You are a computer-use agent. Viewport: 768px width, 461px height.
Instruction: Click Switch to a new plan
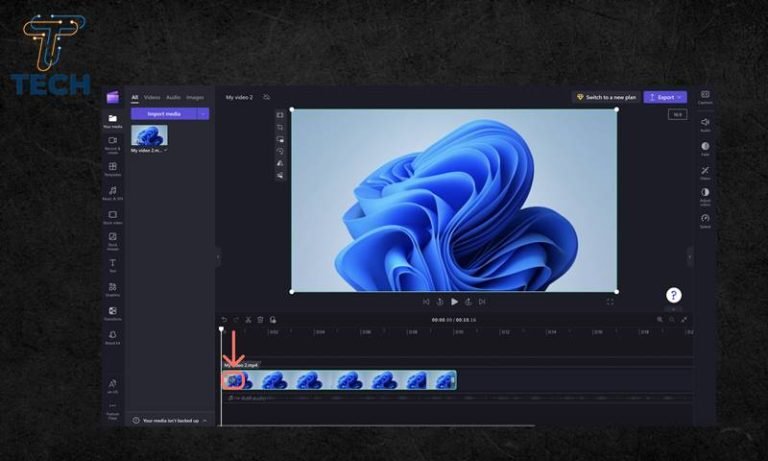click(606, 97)
